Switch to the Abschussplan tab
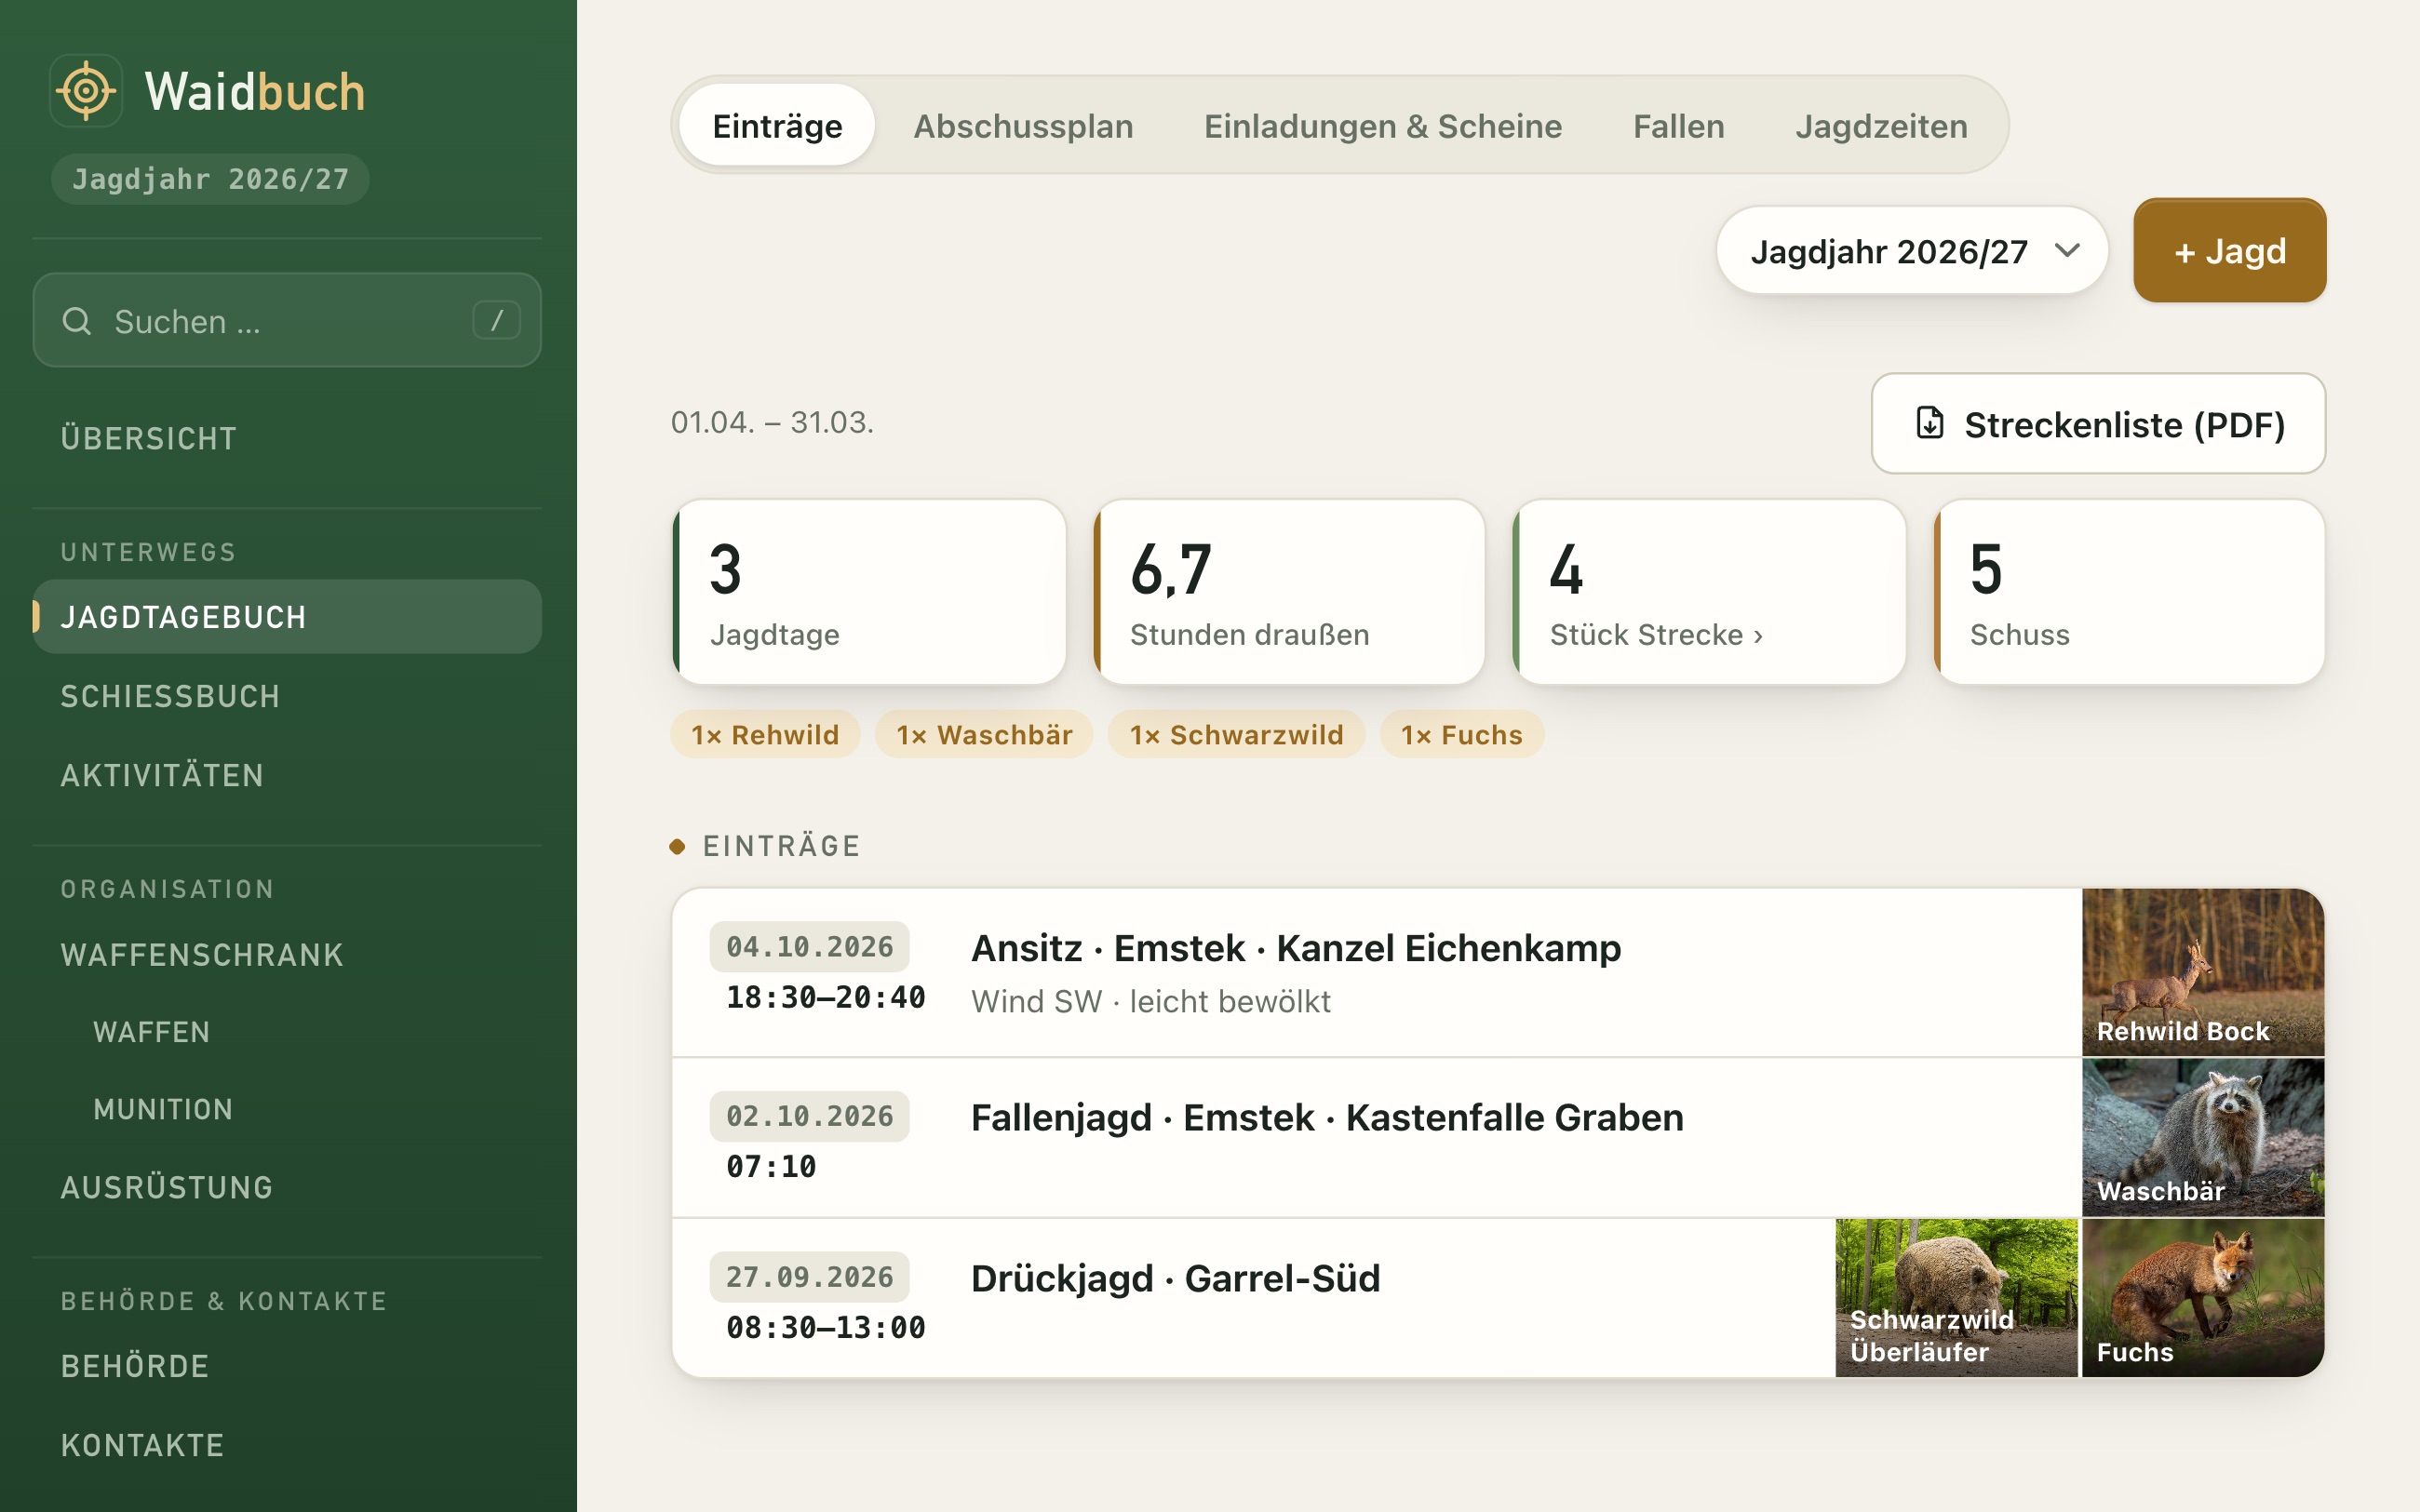 pyautogui.click(x=1023, y=126)
